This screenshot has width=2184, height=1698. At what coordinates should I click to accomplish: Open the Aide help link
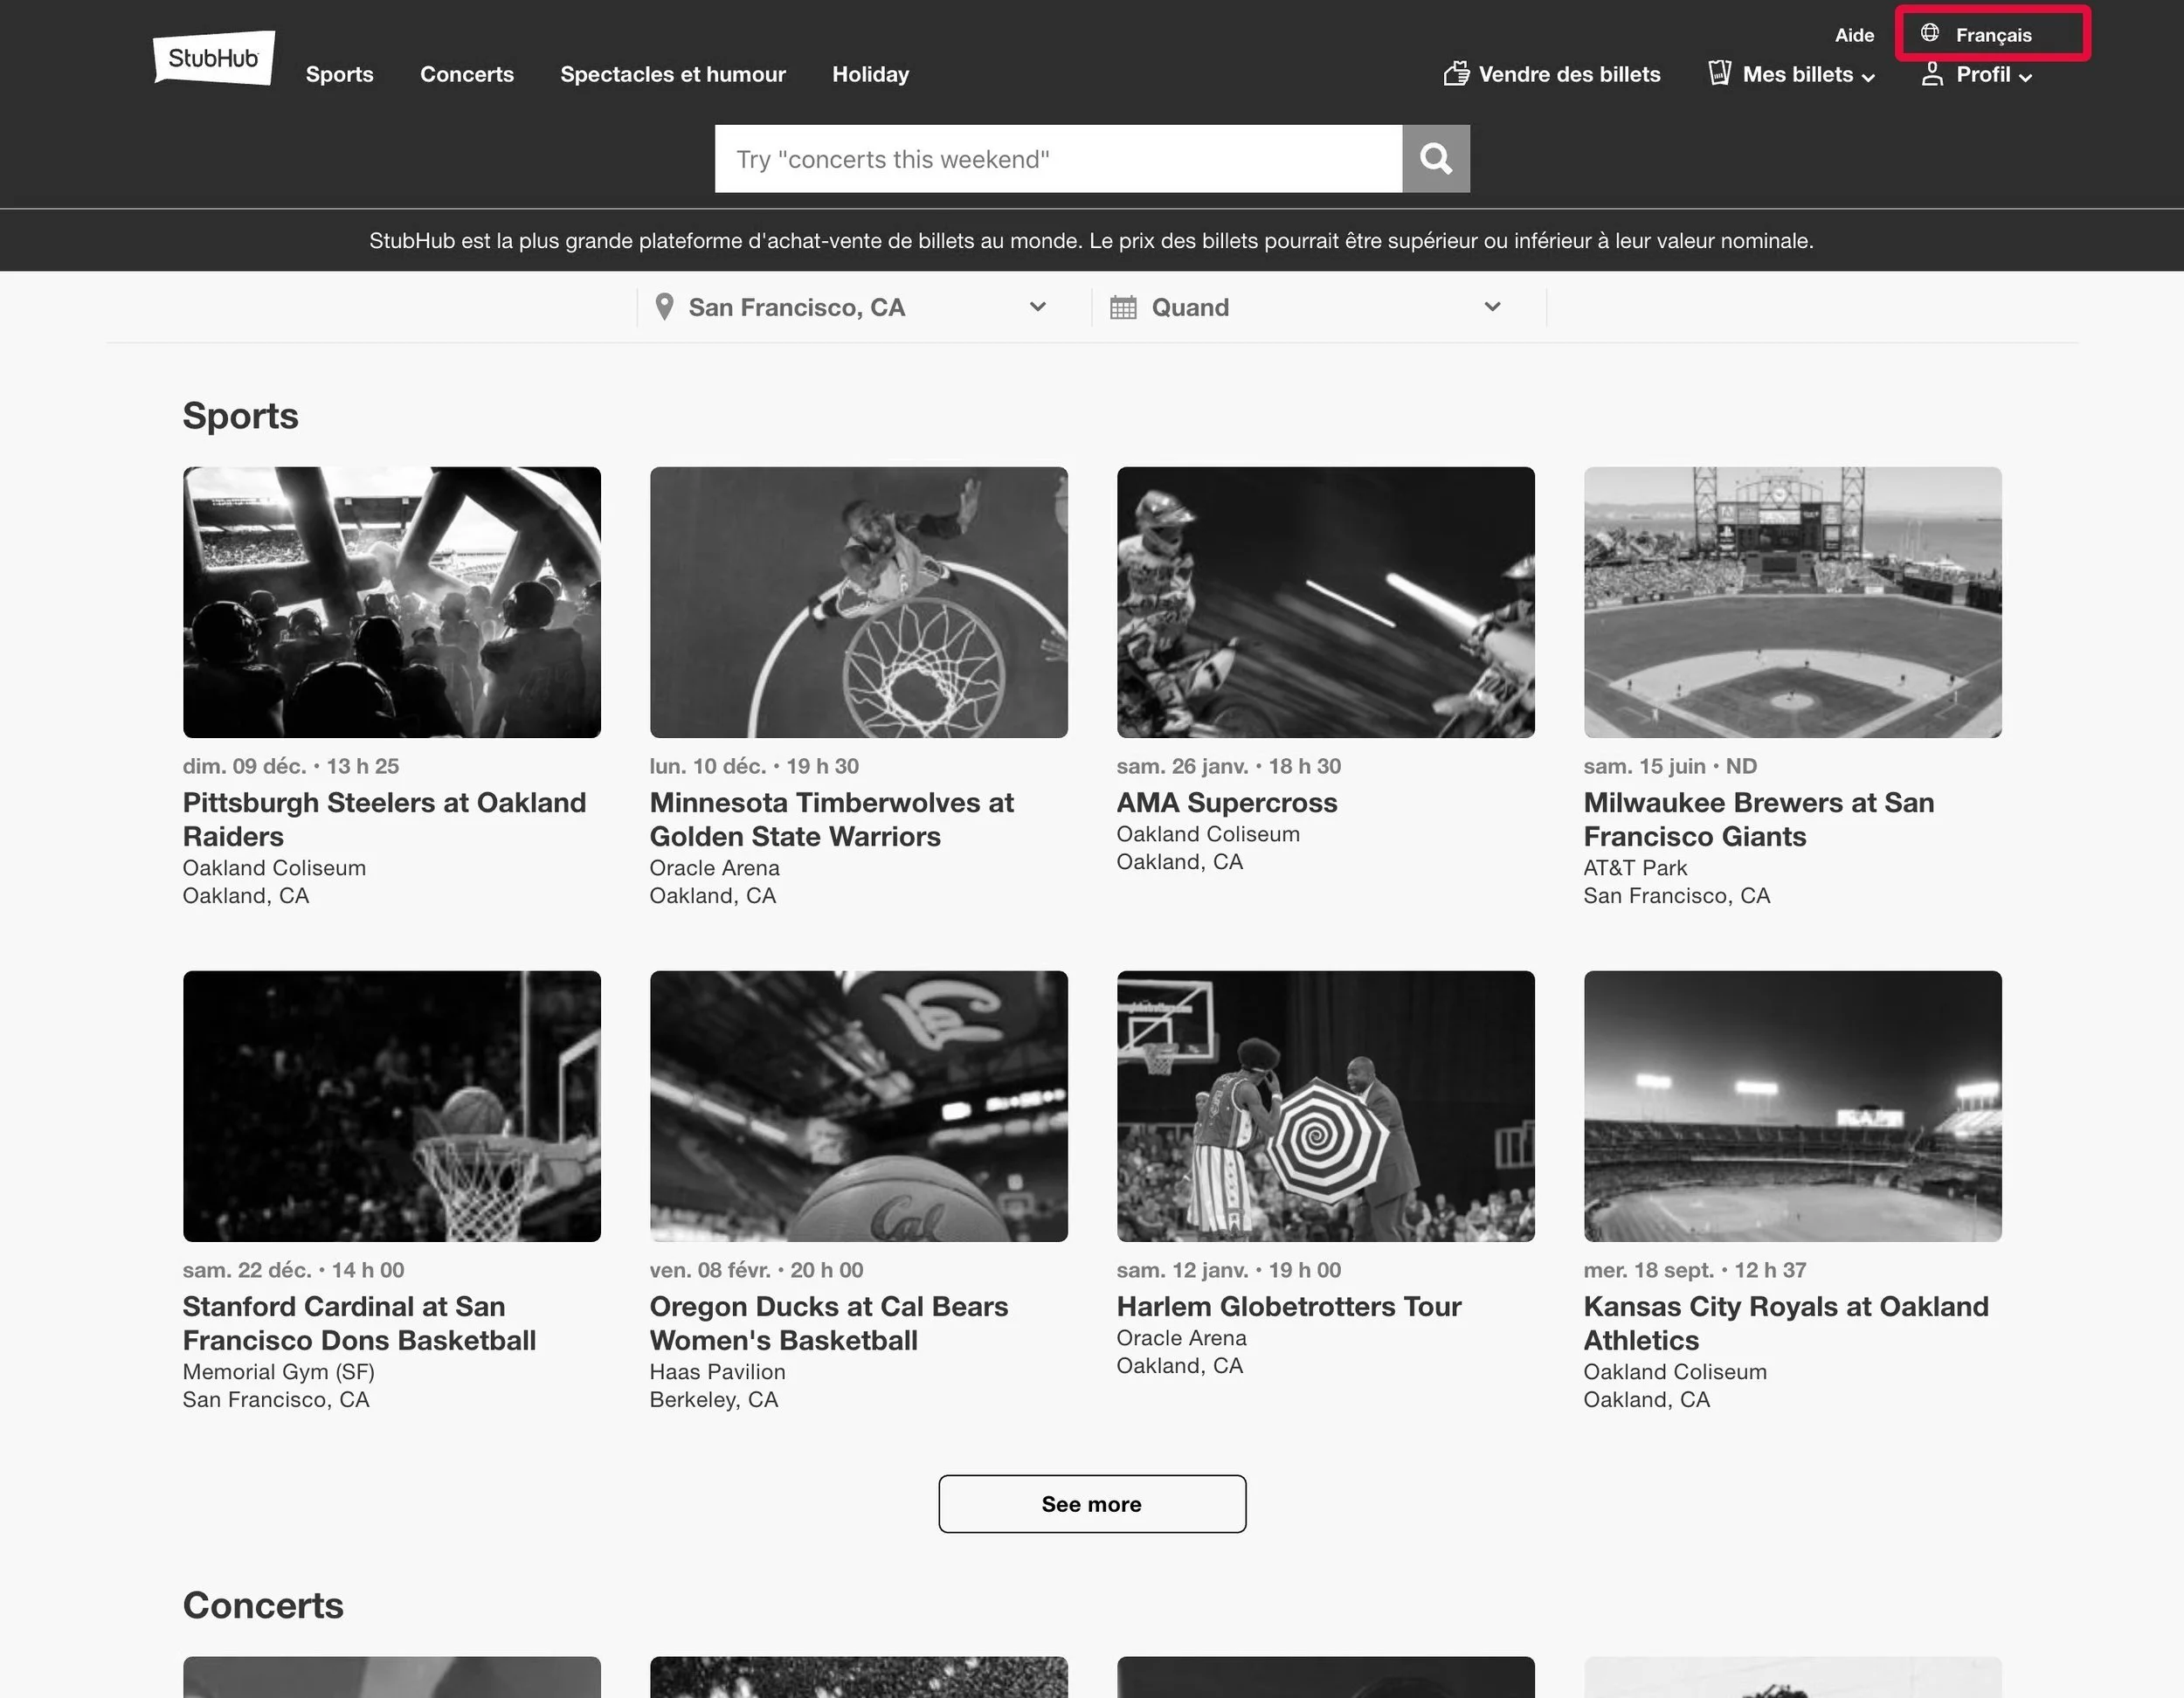tap(1854, 35)
